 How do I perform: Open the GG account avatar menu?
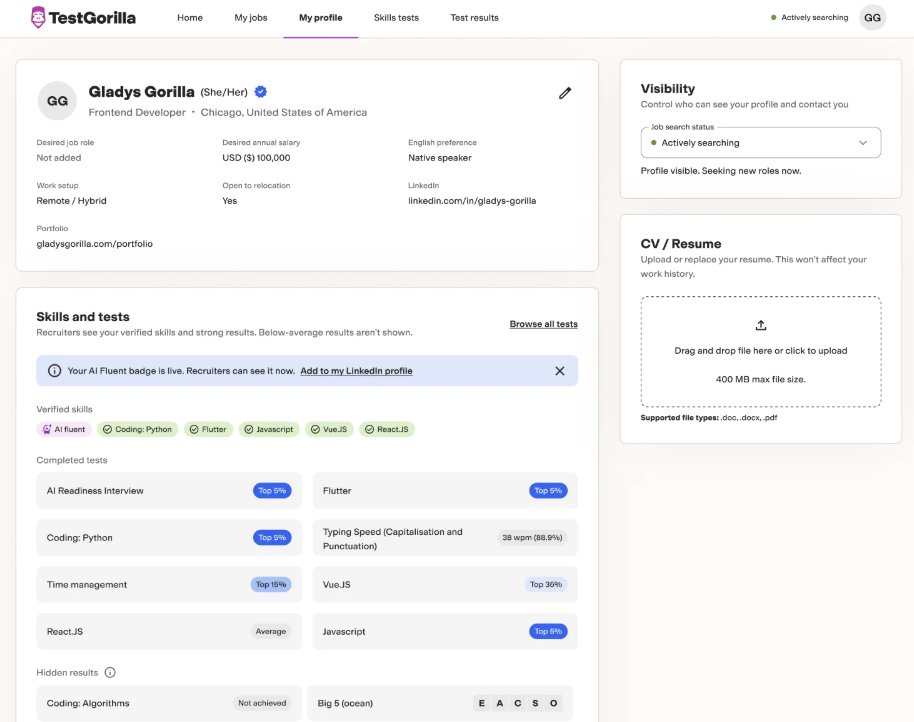click(872, 17)
